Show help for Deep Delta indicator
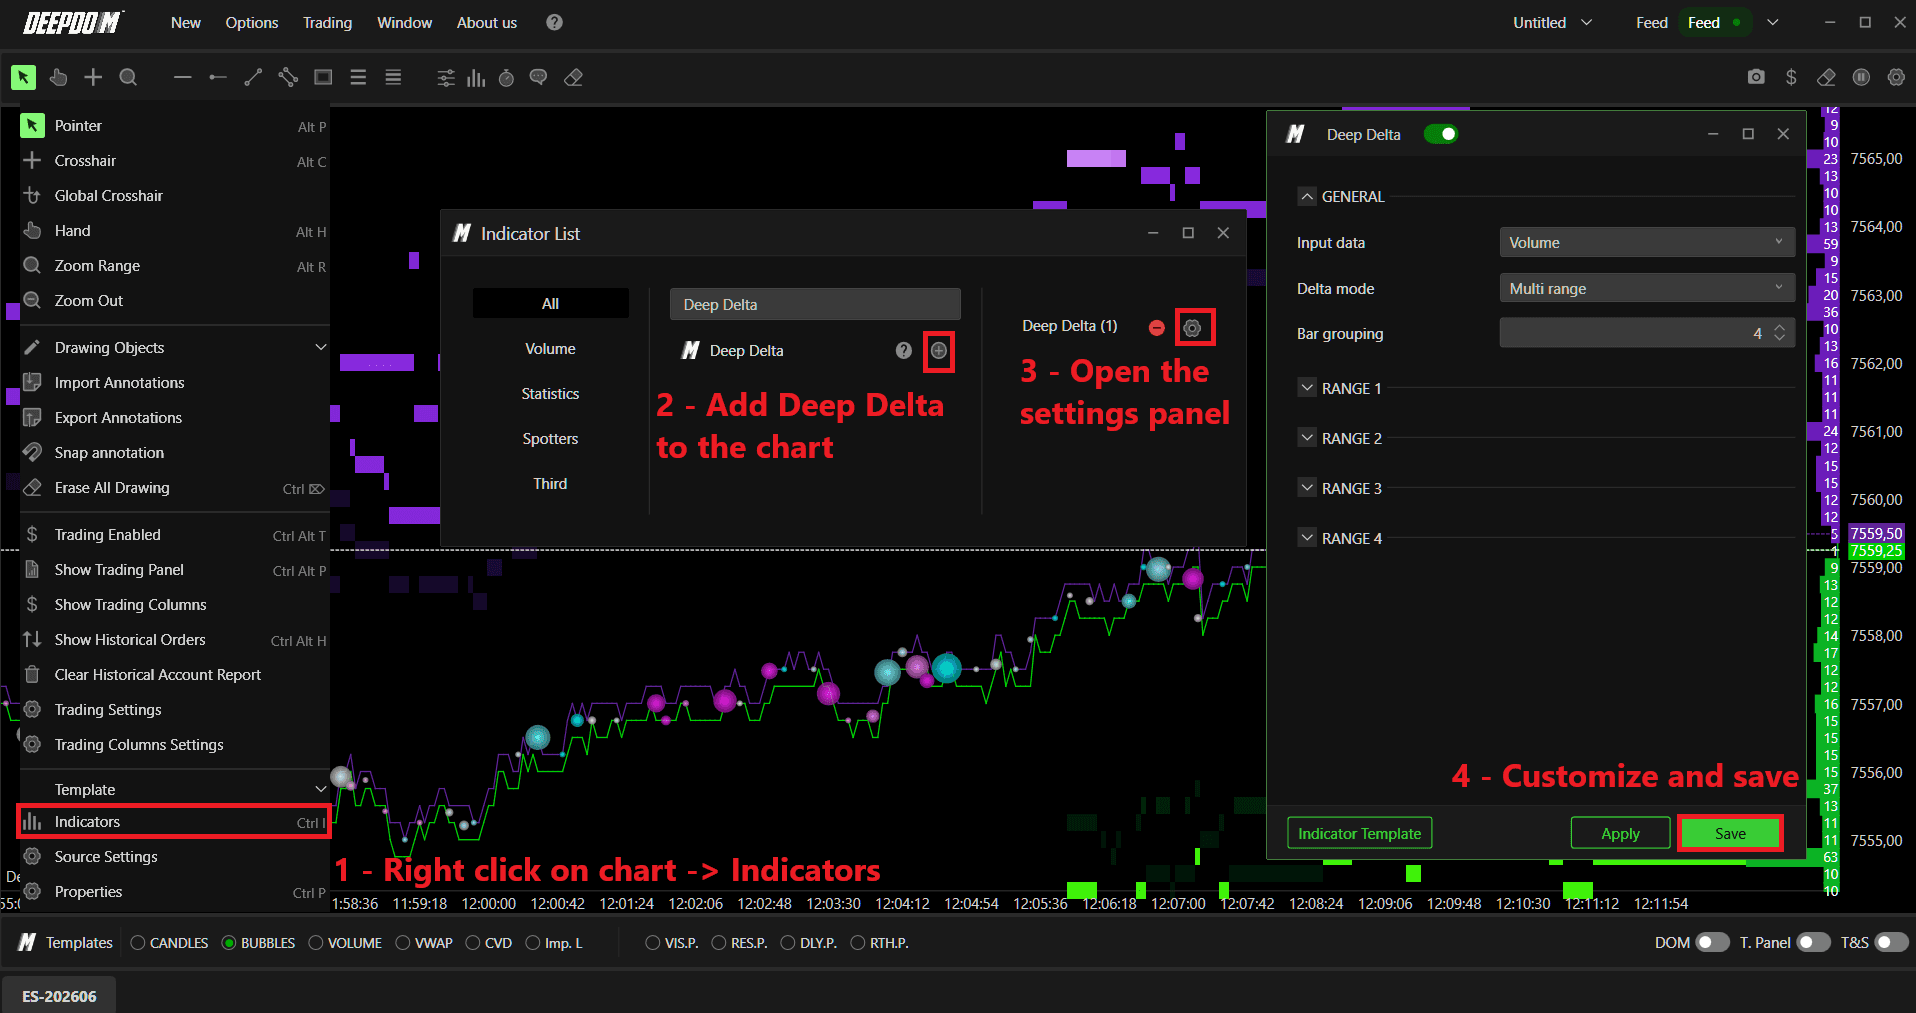The image size is (1916, 1013). pos(904,350)
